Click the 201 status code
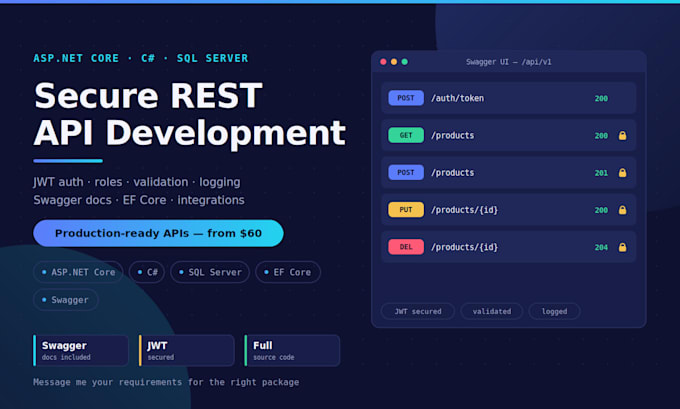This screenshot has width=680, height=409. 601,173
